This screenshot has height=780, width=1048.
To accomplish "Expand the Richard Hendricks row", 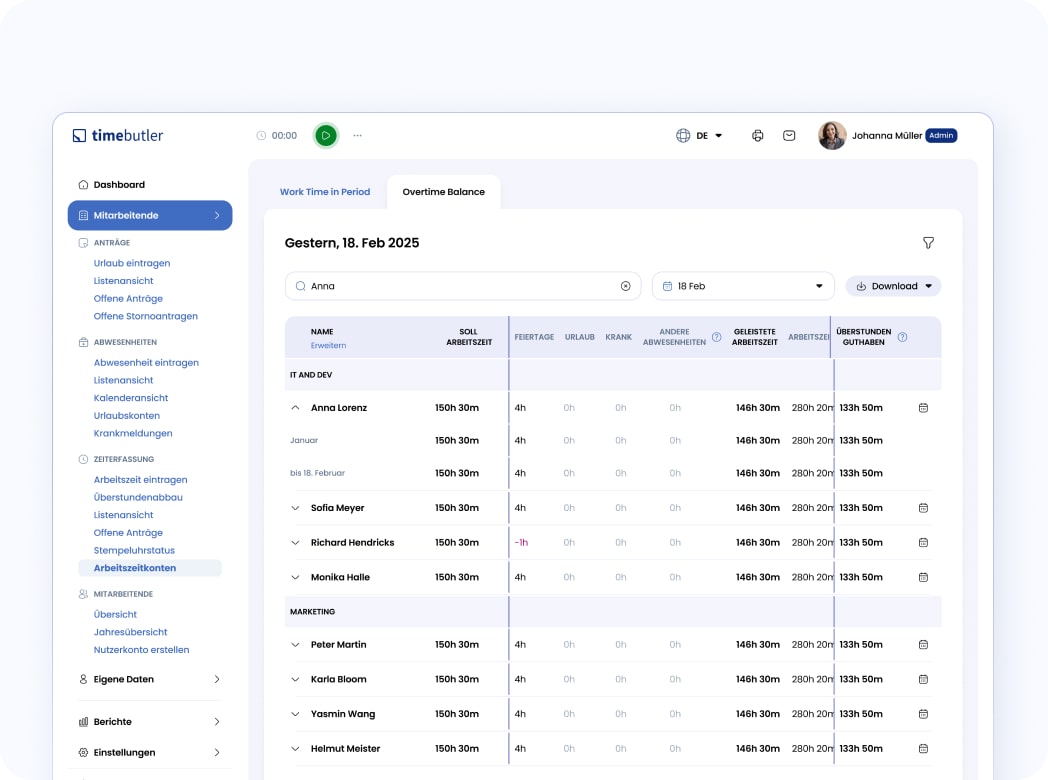I will (295, 543).
